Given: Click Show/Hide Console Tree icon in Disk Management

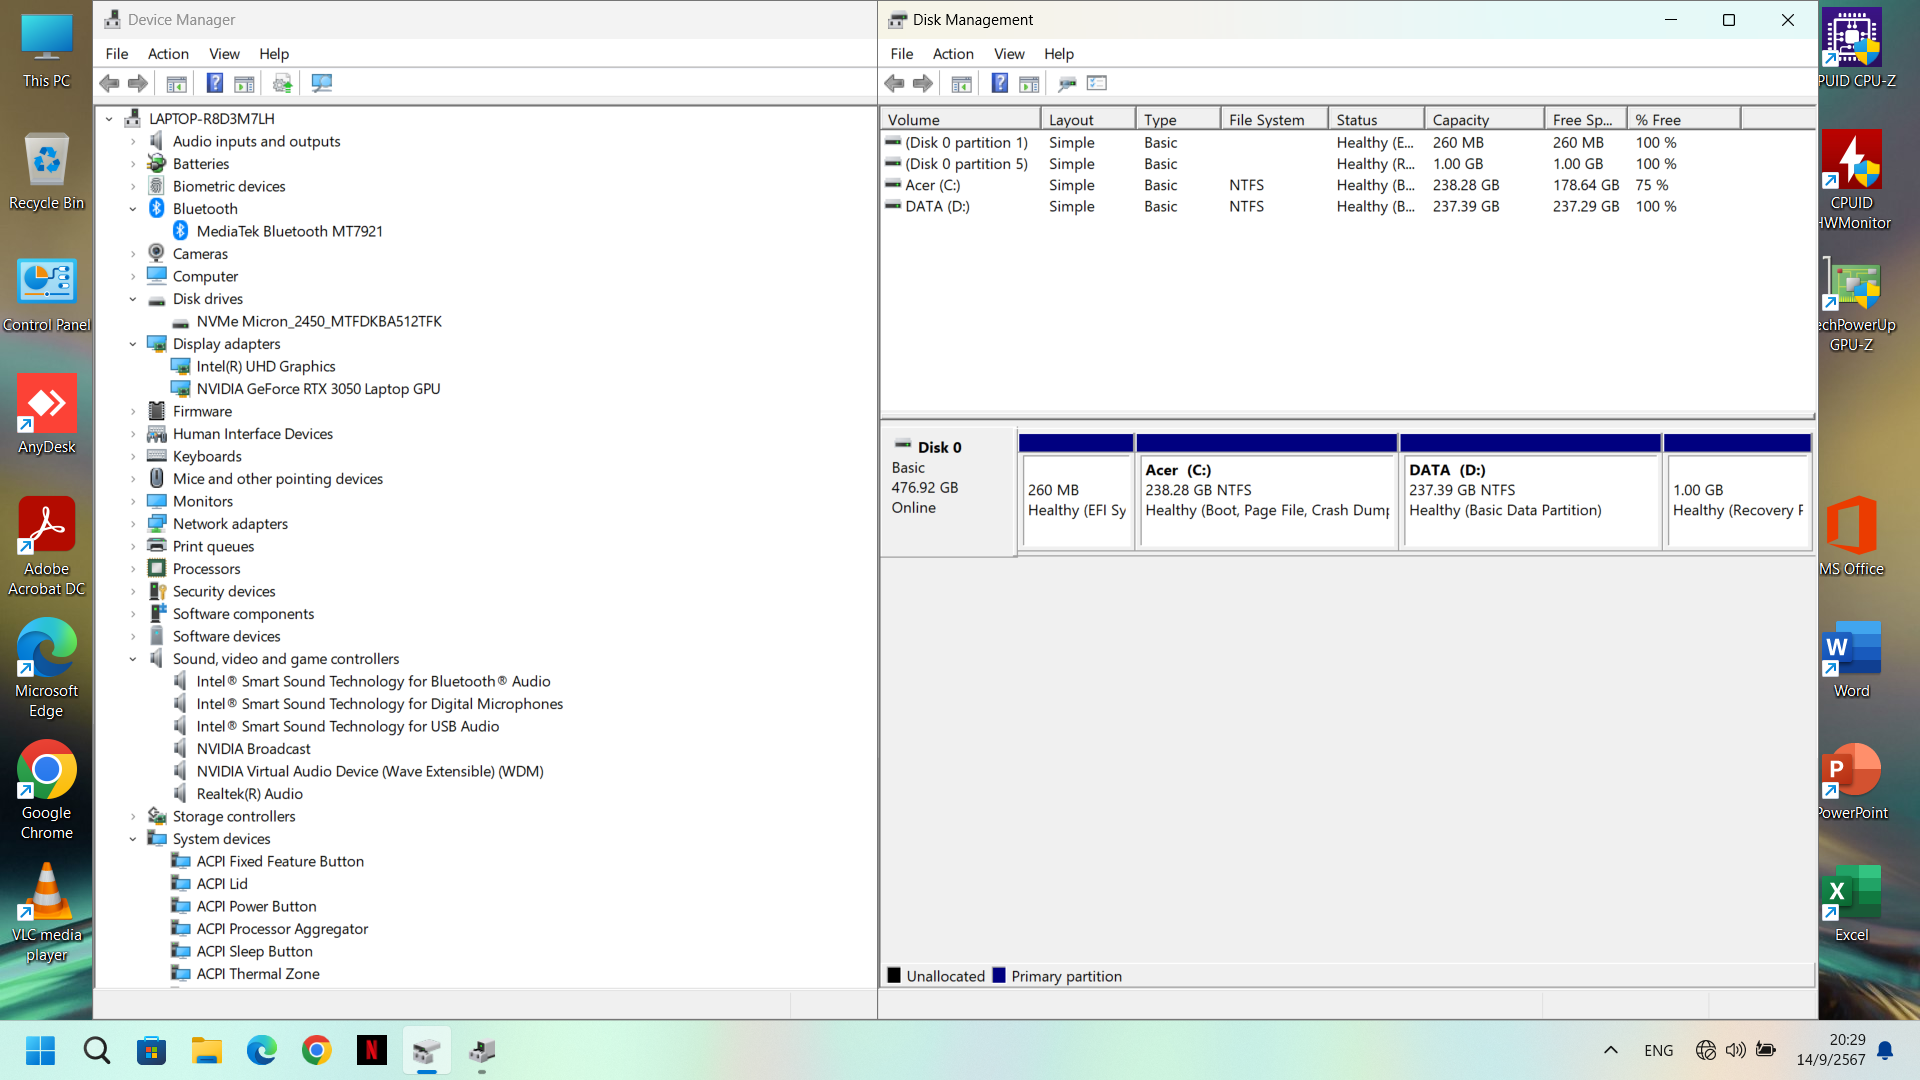Looking at the screenshot, I should pyautogui.click(x=961, y=83).
